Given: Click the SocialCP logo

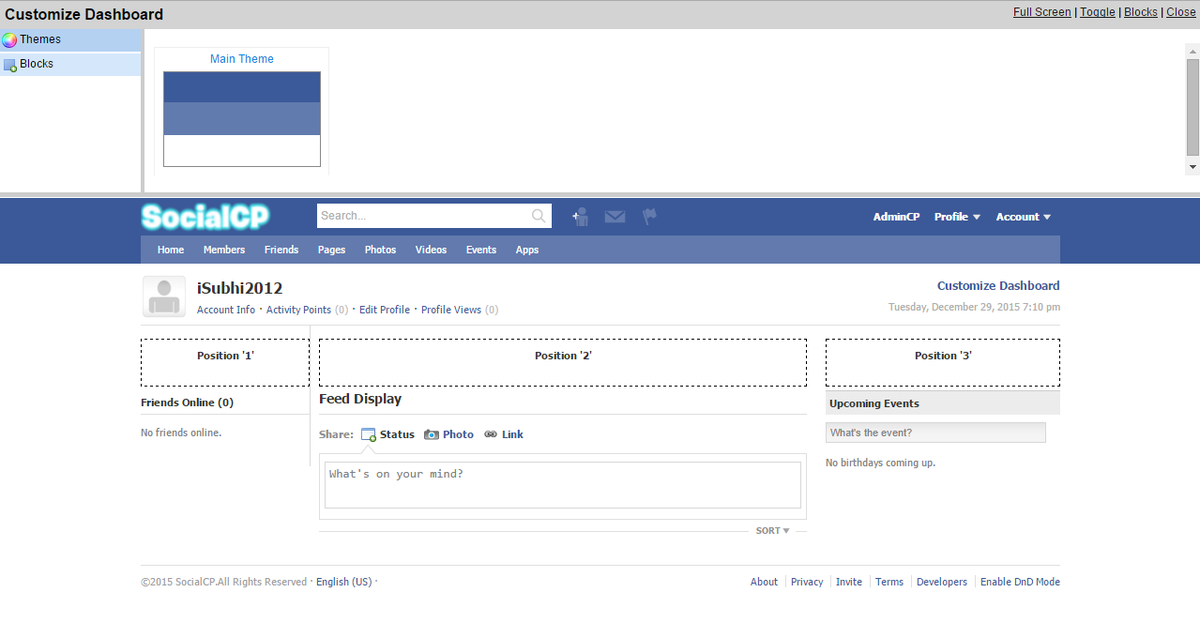Looking at the screenshot, I should point(205,216).
